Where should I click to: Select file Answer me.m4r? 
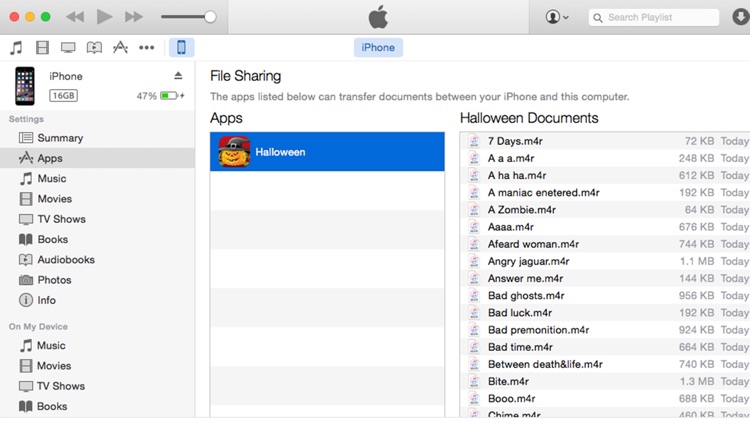605,278
